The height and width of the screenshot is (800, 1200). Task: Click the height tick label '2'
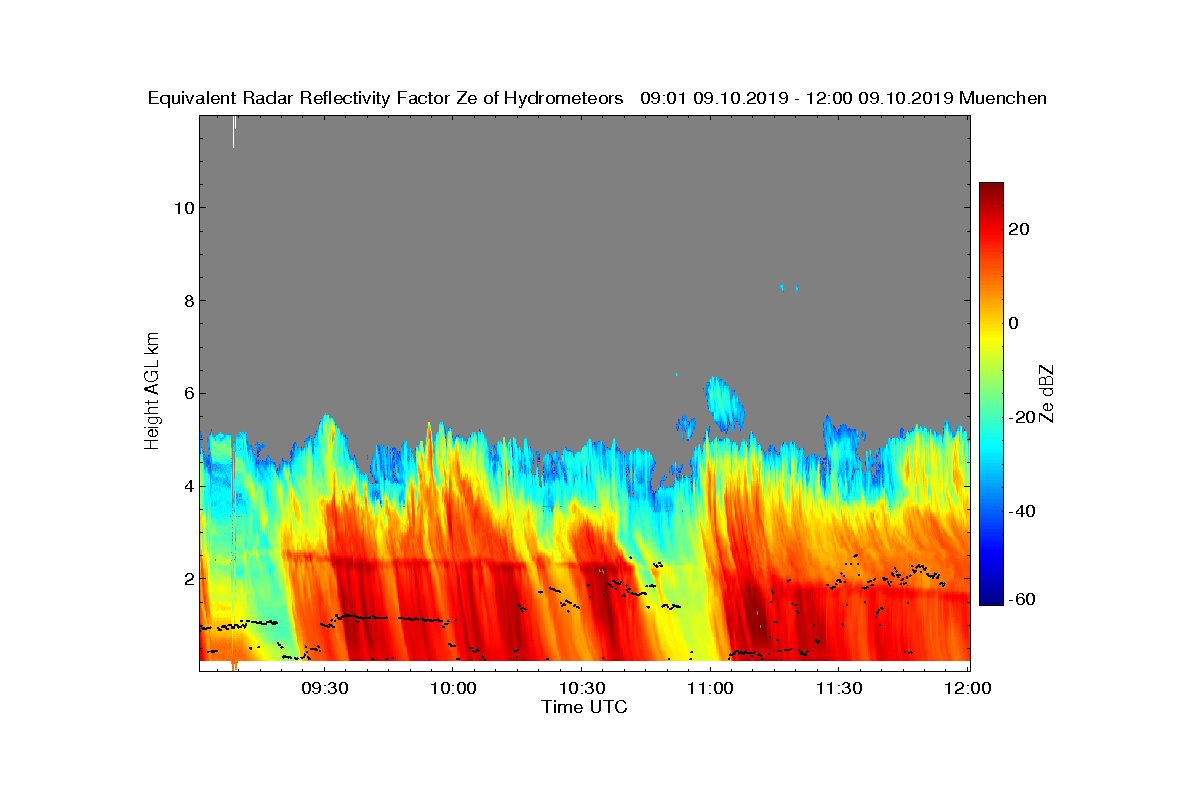tap(187, 578)
